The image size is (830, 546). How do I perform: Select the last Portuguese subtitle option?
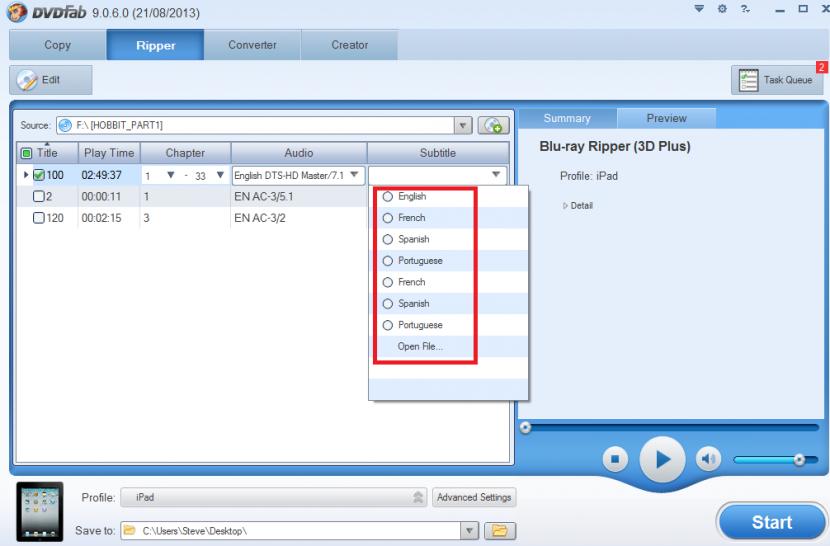click(387, 325)
